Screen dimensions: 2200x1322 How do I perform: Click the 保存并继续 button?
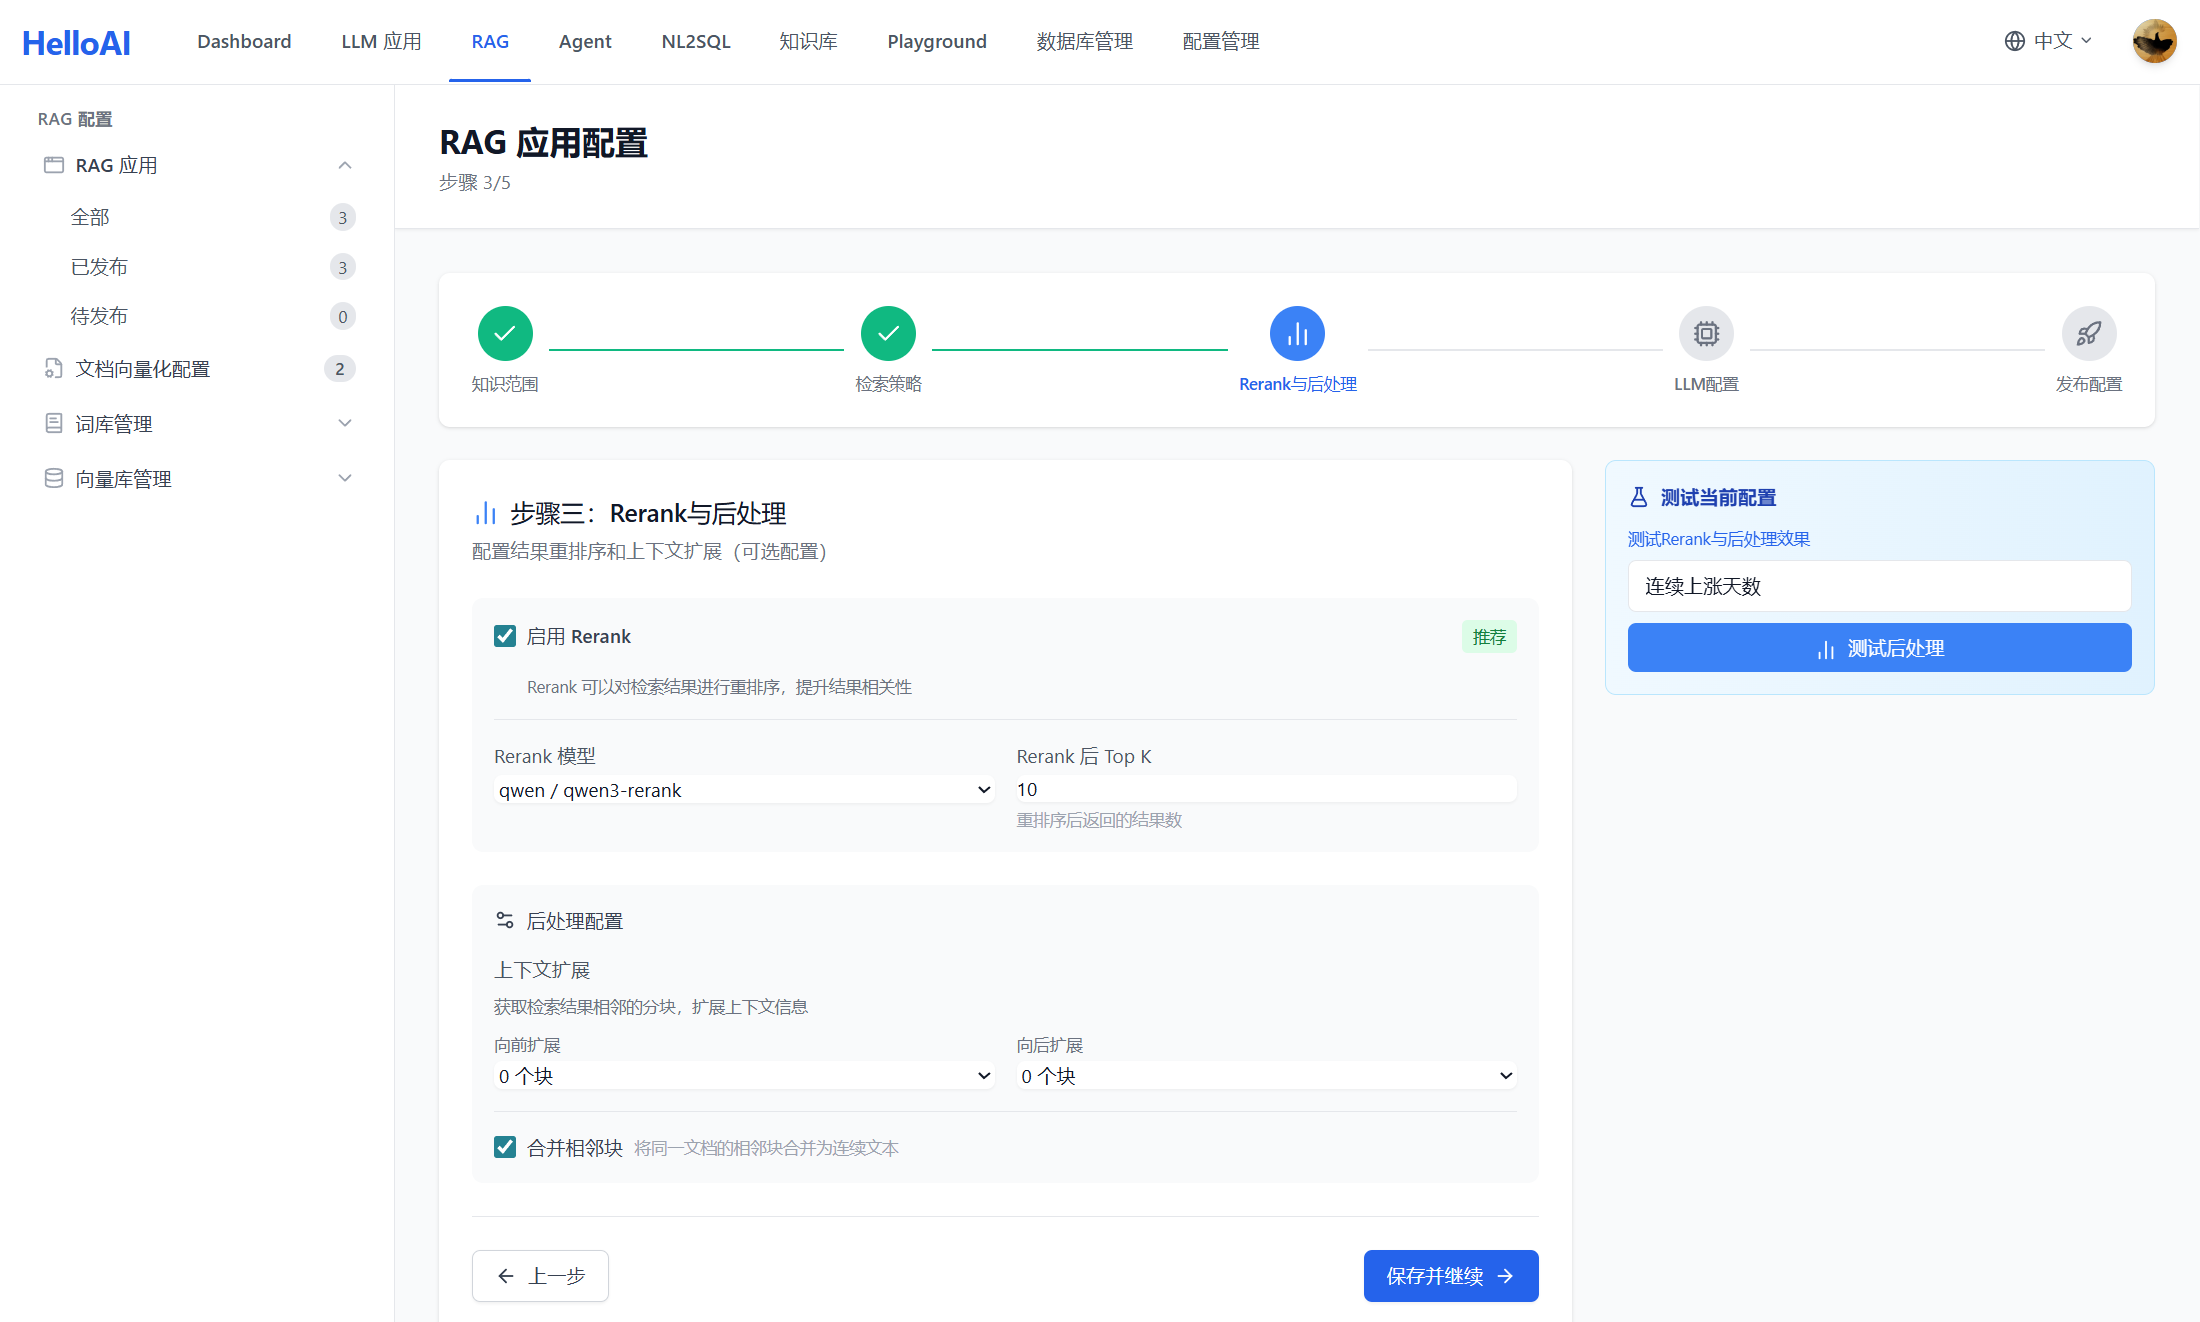1450,1276
